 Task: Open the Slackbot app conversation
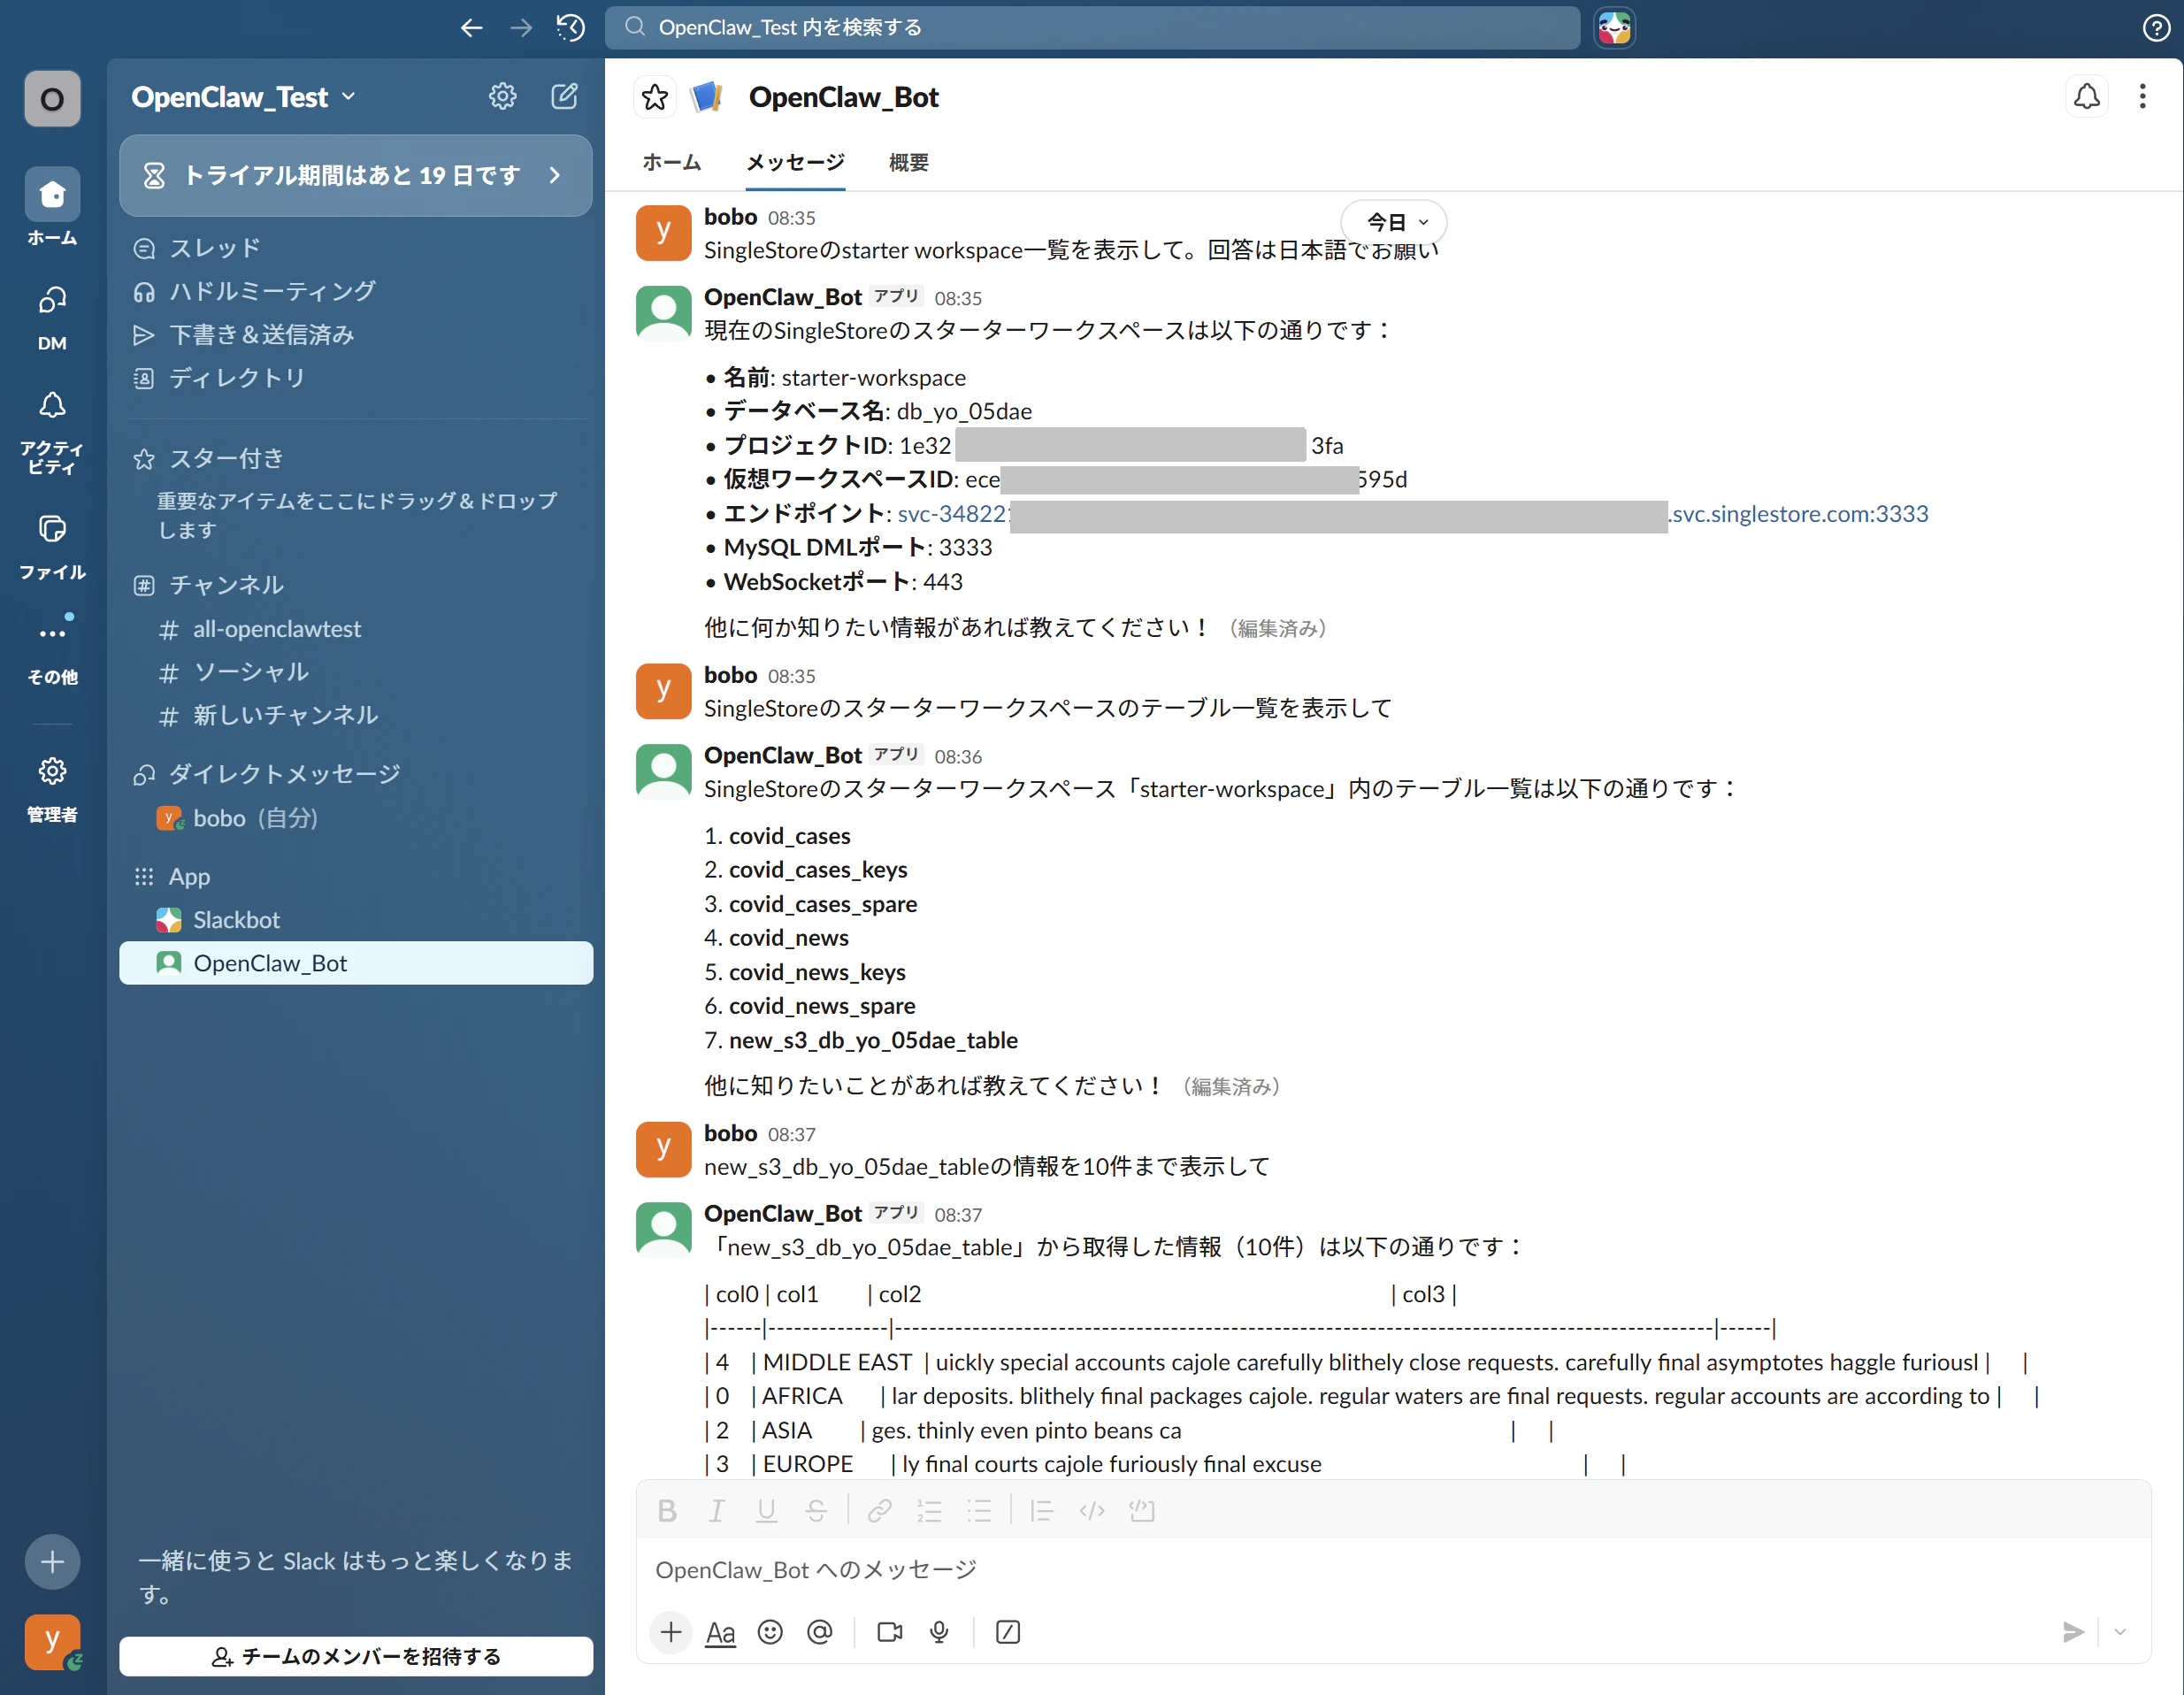tap(356, 920)
